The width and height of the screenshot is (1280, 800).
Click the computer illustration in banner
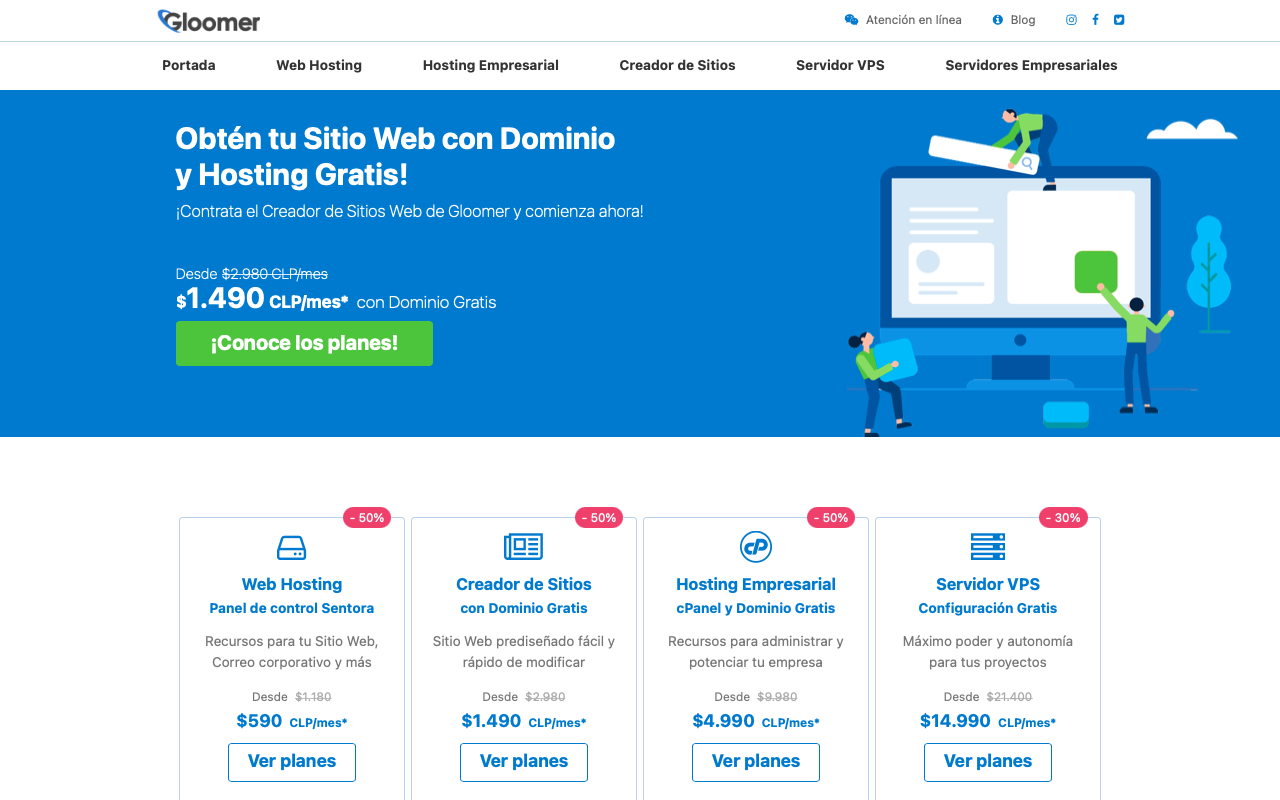pyautogui.click(x=1020, y=280)
